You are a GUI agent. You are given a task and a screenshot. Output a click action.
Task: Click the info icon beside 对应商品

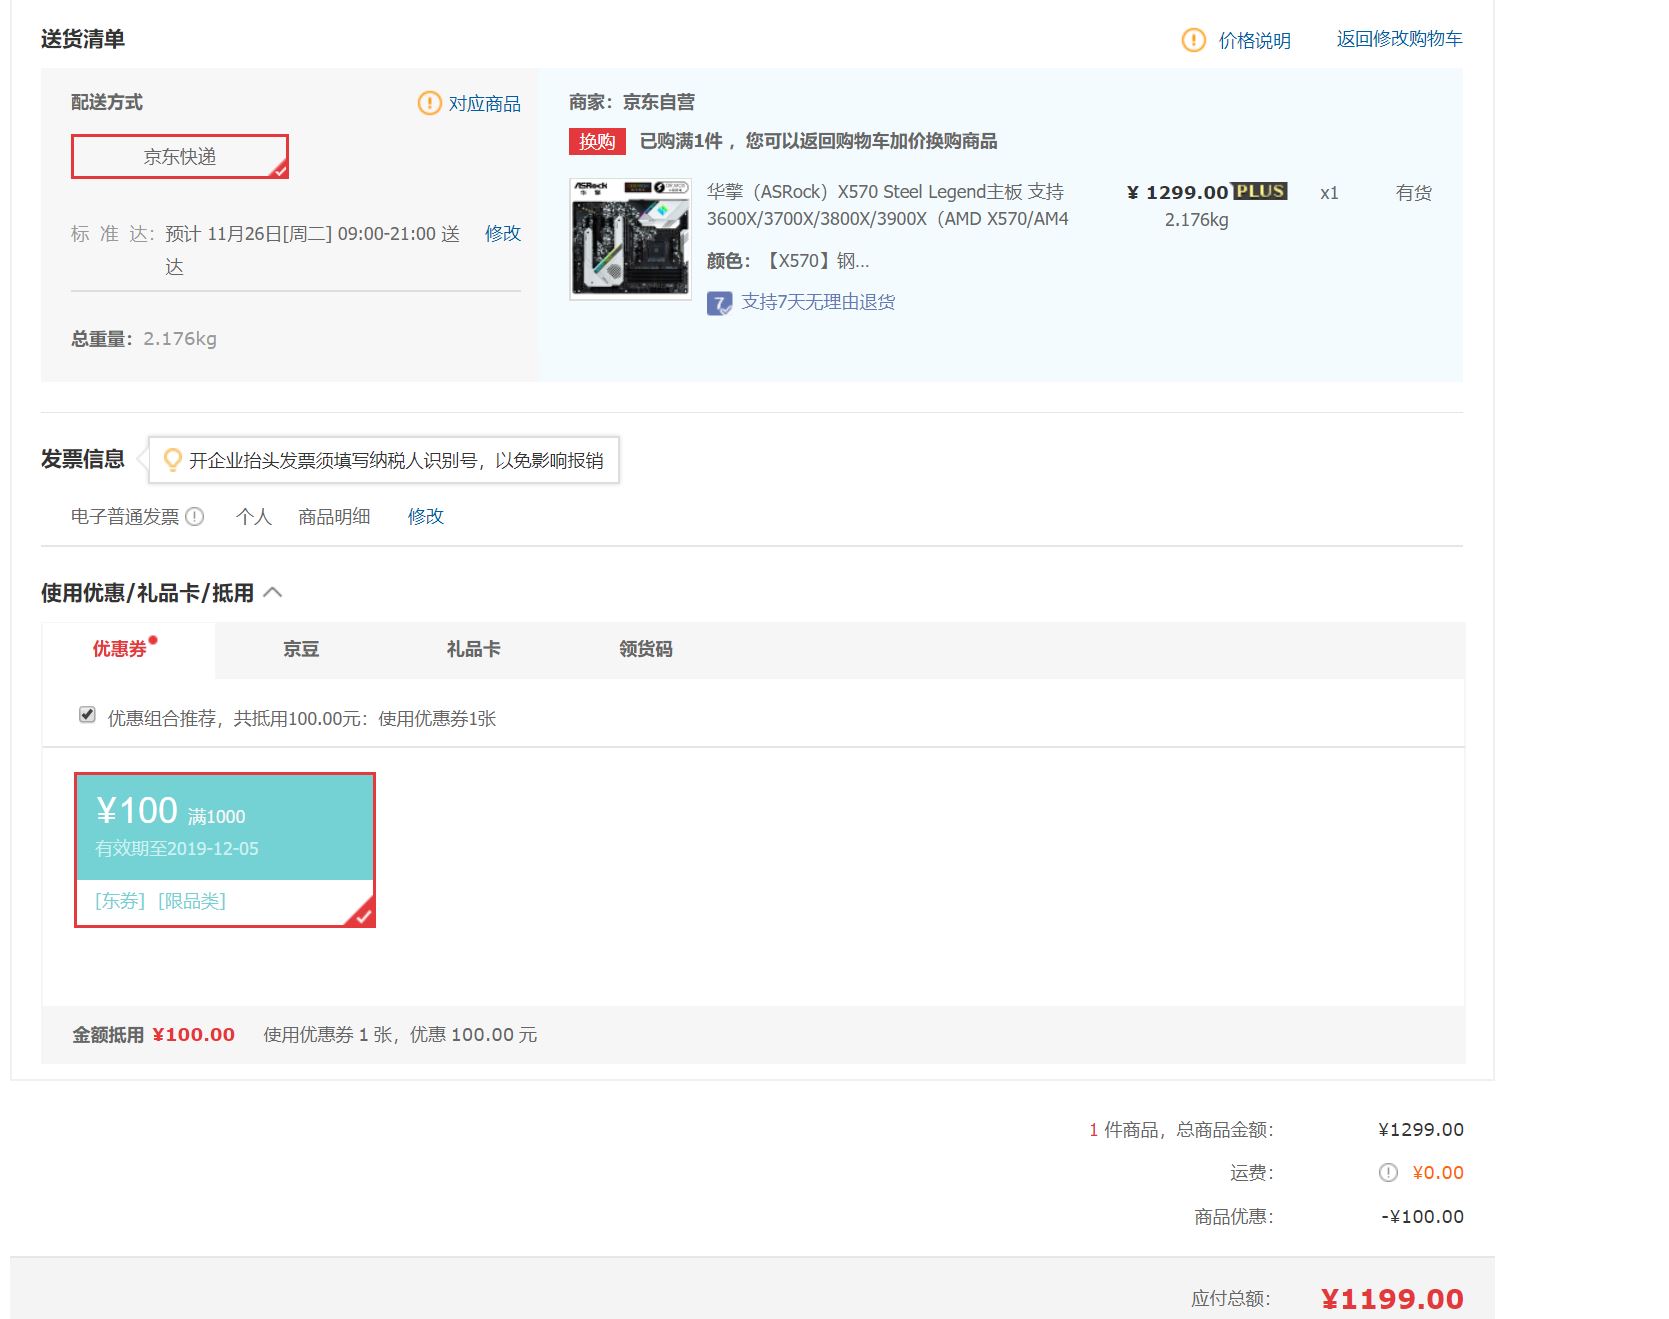tap(429, 103)
